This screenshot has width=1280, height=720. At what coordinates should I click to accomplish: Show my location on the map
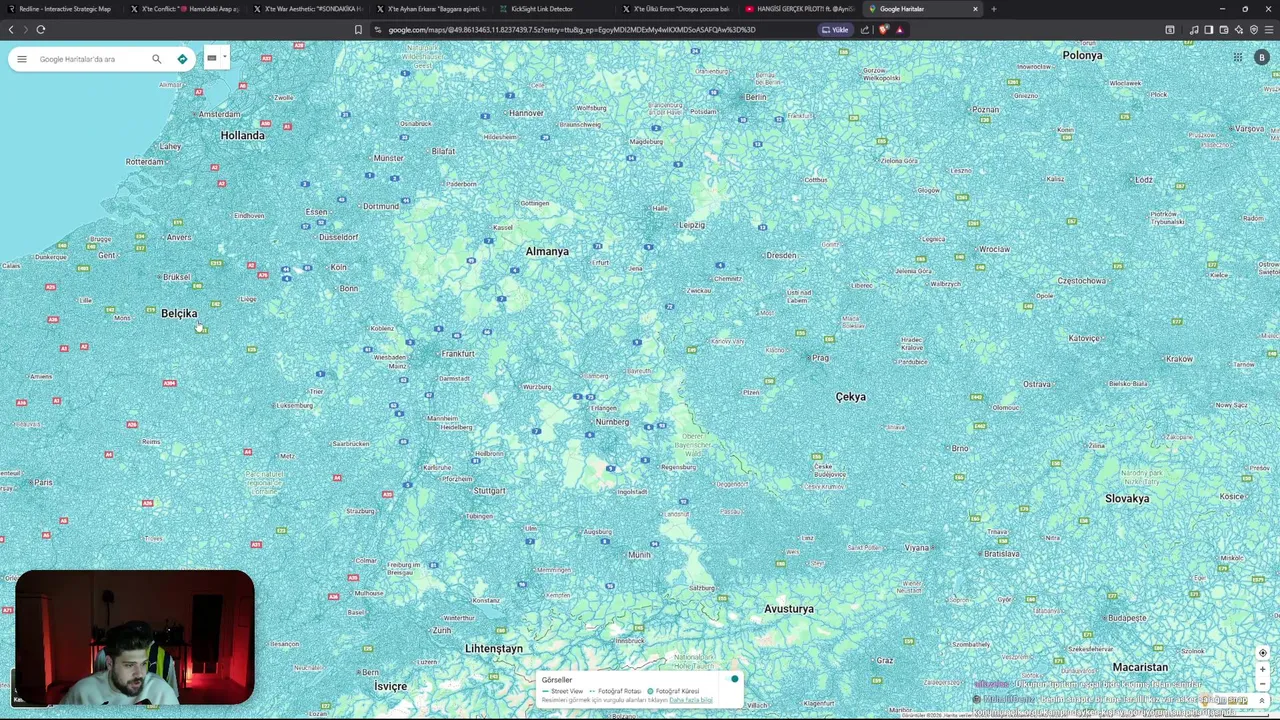coord(1262,653)
